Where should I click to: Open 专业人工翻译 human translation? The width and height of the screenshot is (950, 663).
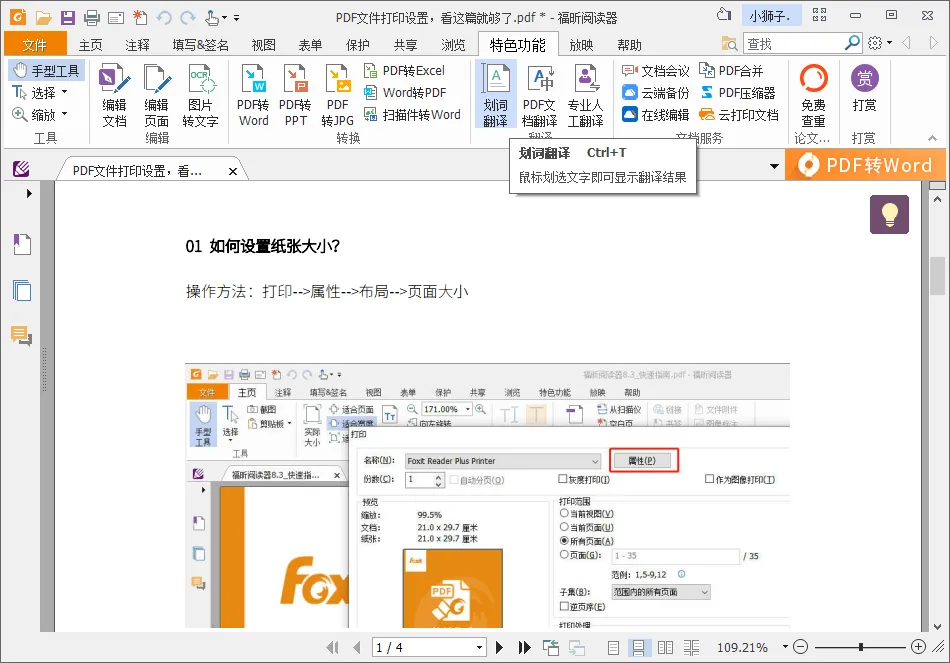coord(585,95)
